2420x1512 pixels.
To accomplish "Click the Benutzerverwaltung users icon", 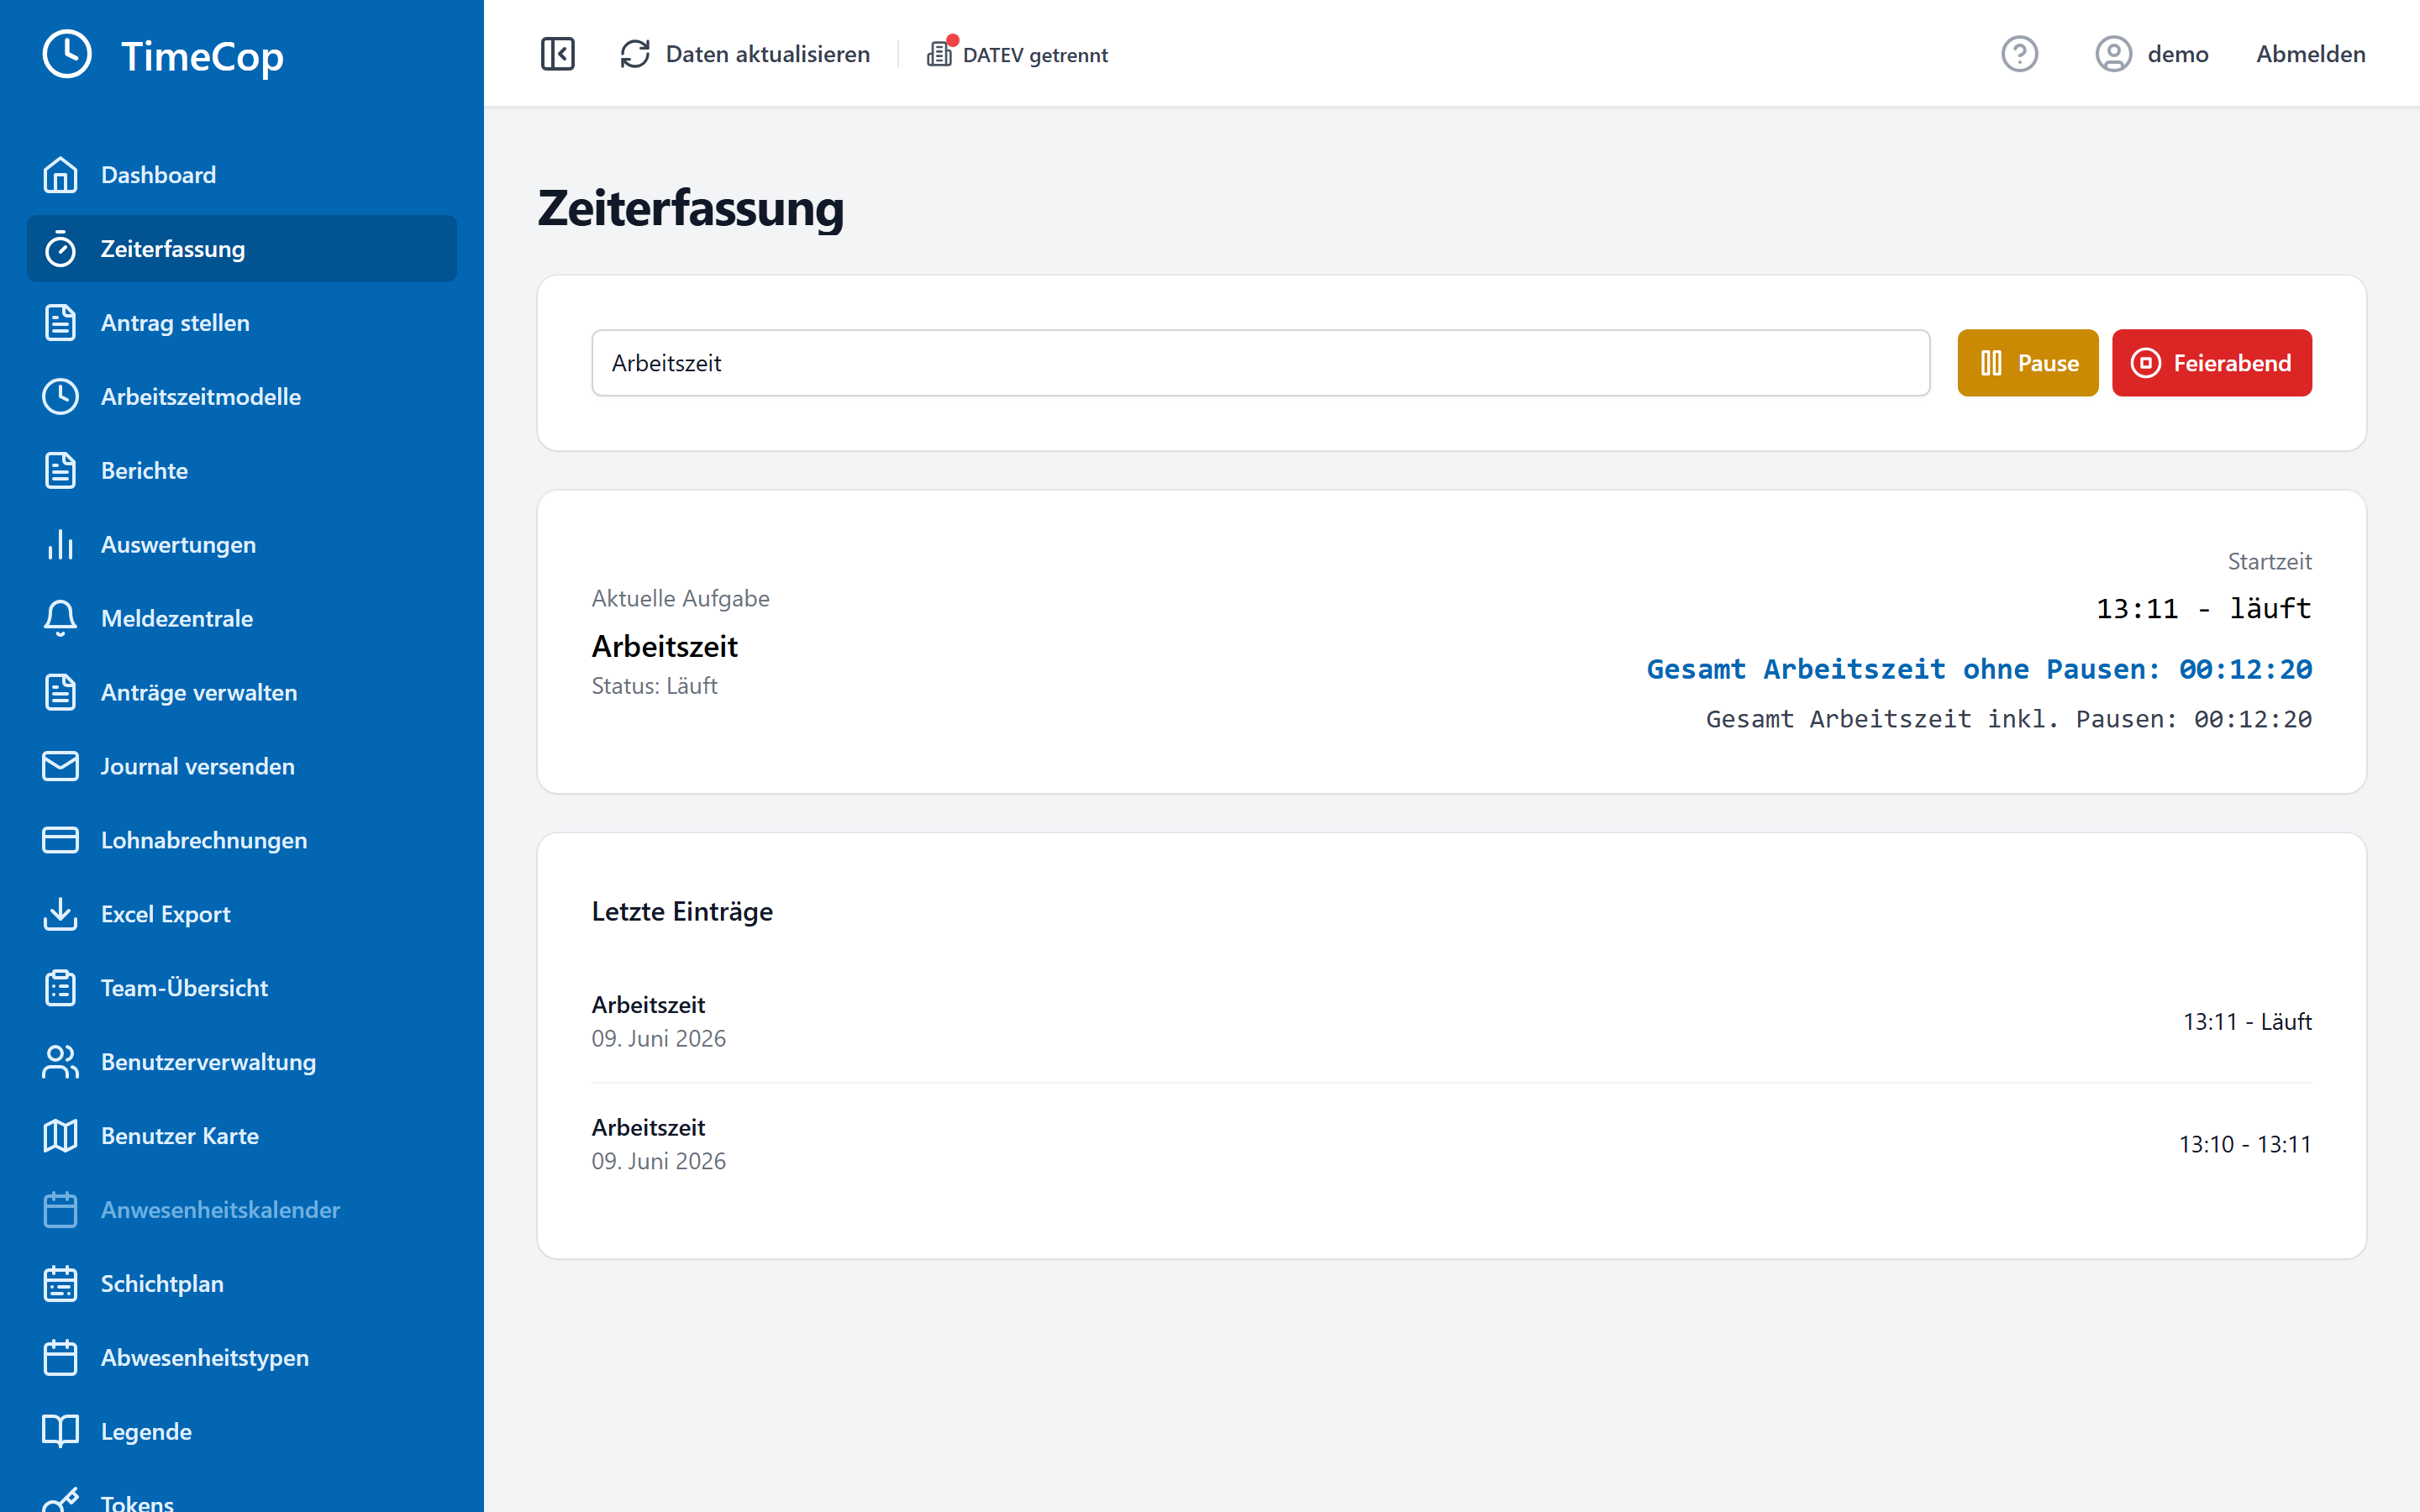I will click(x=60, y=1063).
